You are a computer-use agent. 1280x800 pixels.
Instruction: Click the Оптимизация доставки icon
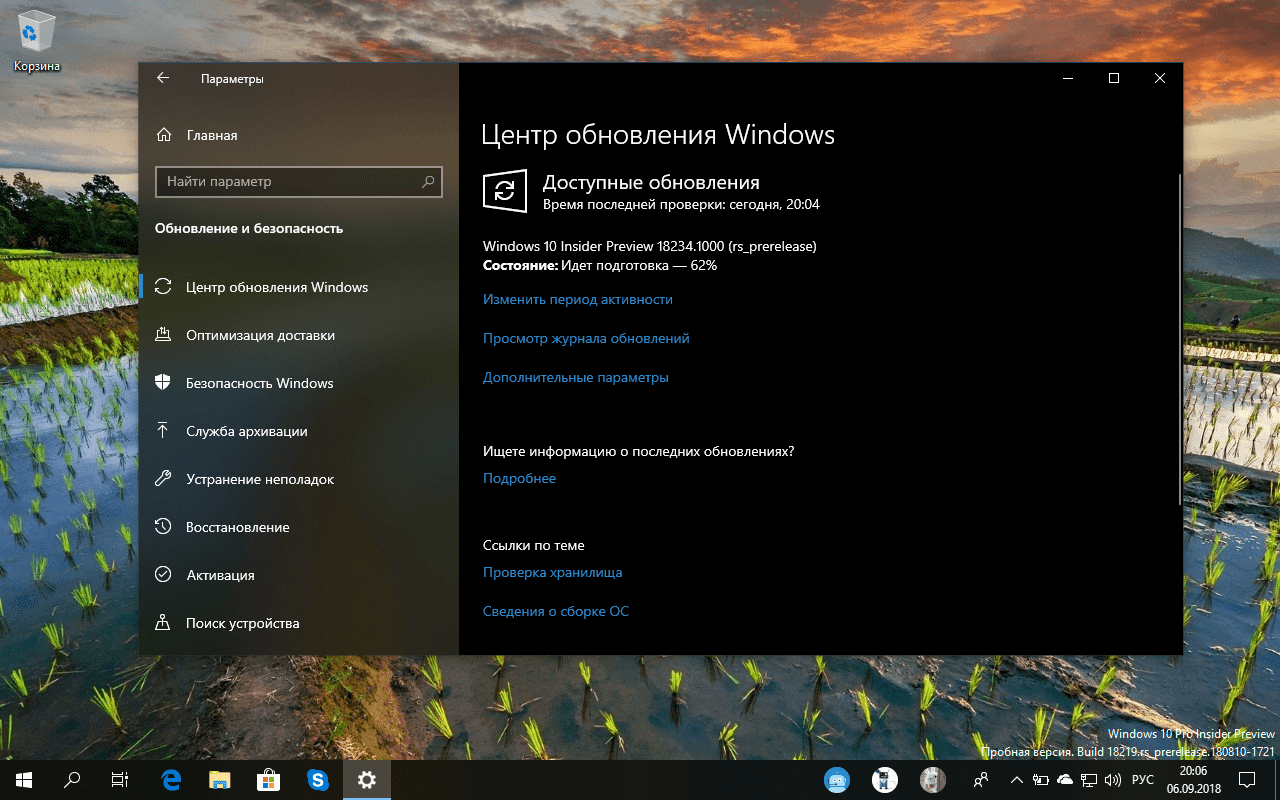coord(163,335)
